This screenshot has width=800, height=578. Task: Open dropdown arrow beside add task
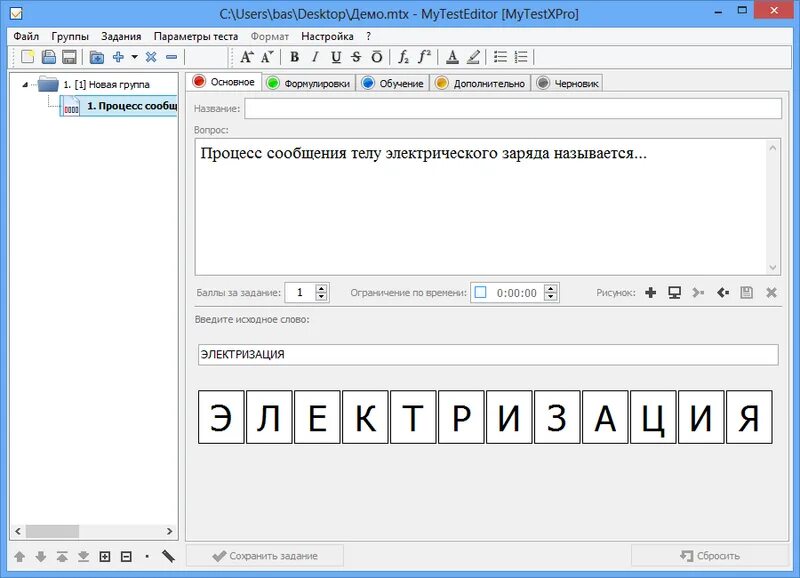(x=134, y=57)
